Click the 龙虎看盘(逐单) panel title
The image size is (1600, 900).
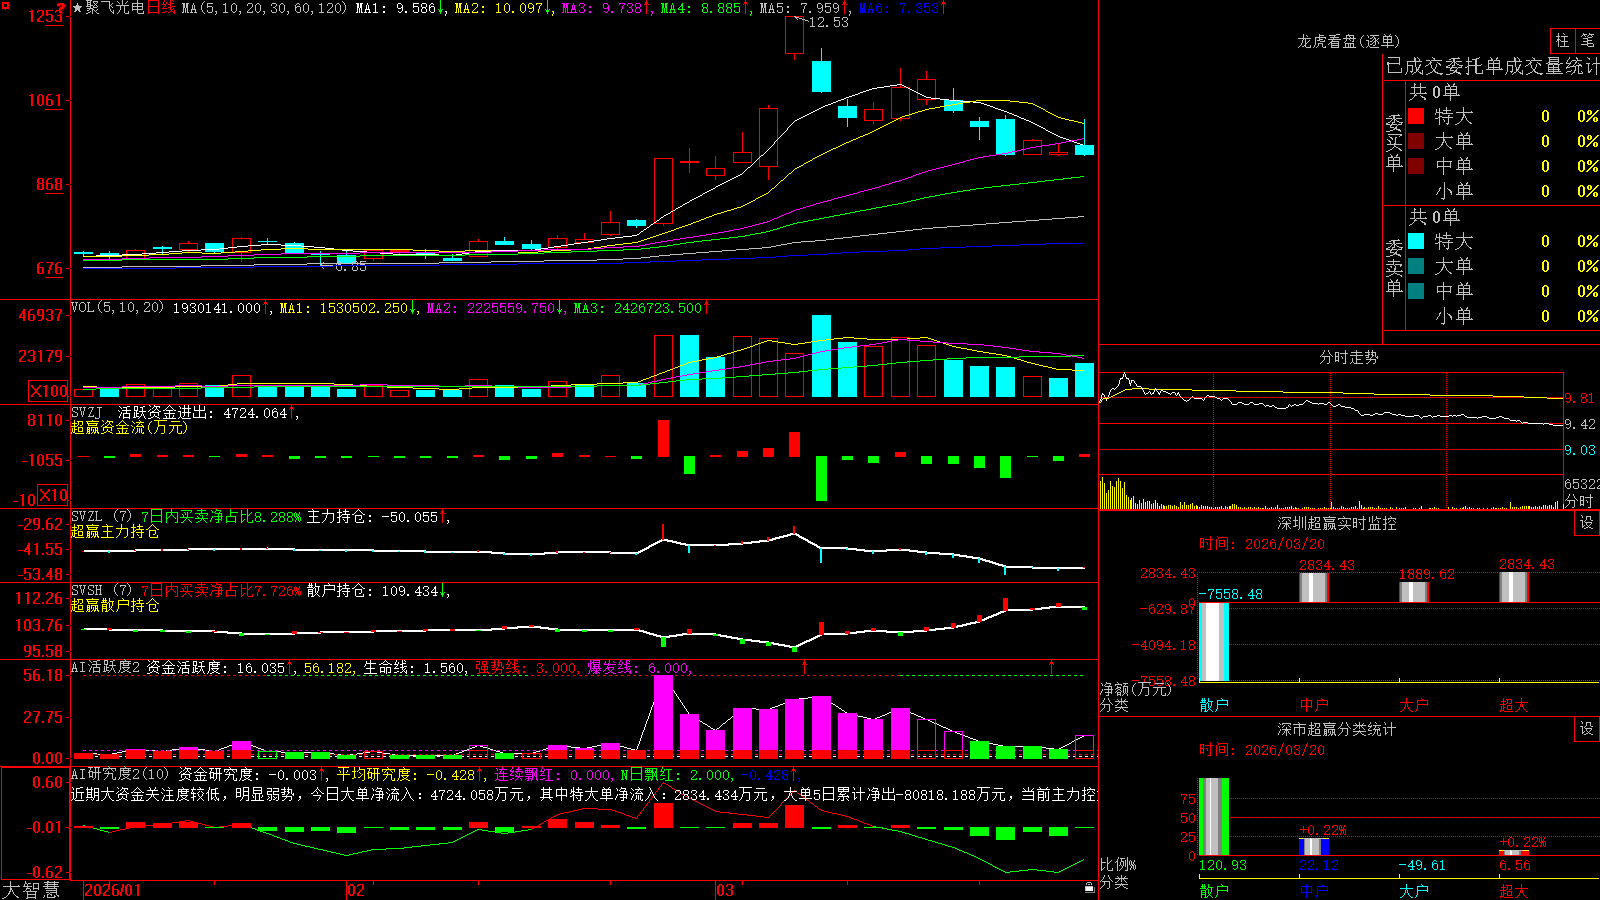point(1349,41)
